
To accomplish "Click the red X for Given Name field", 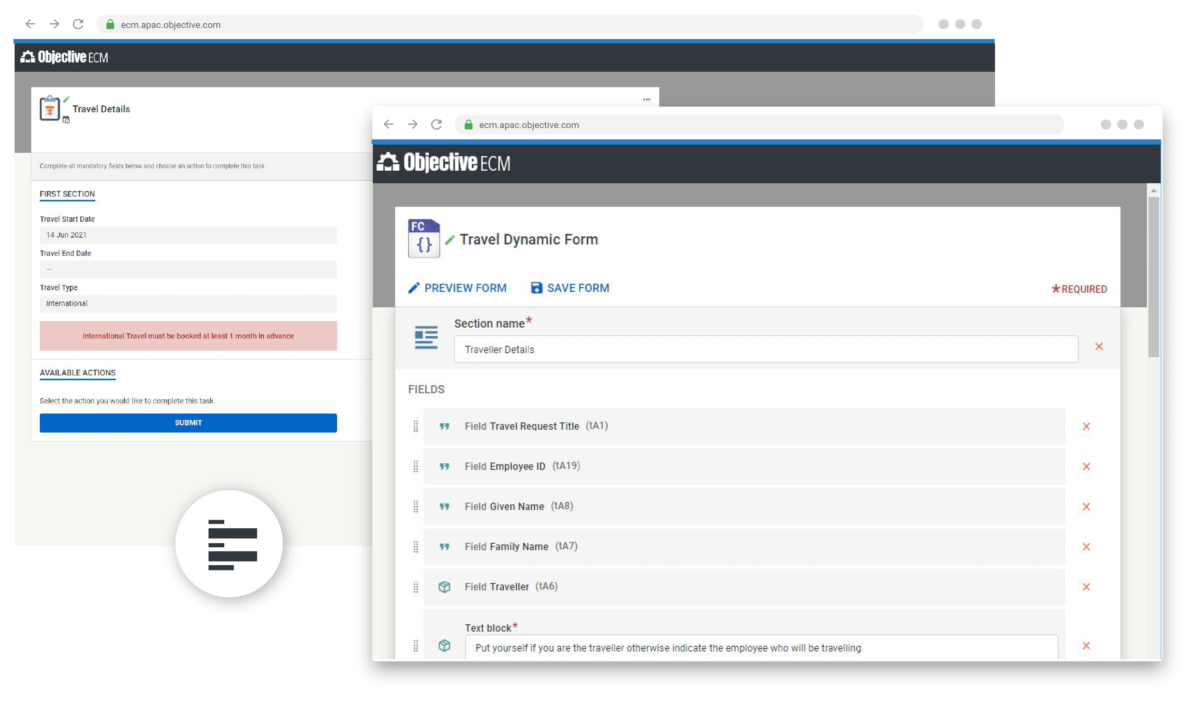I will [x=1086, y=507].
